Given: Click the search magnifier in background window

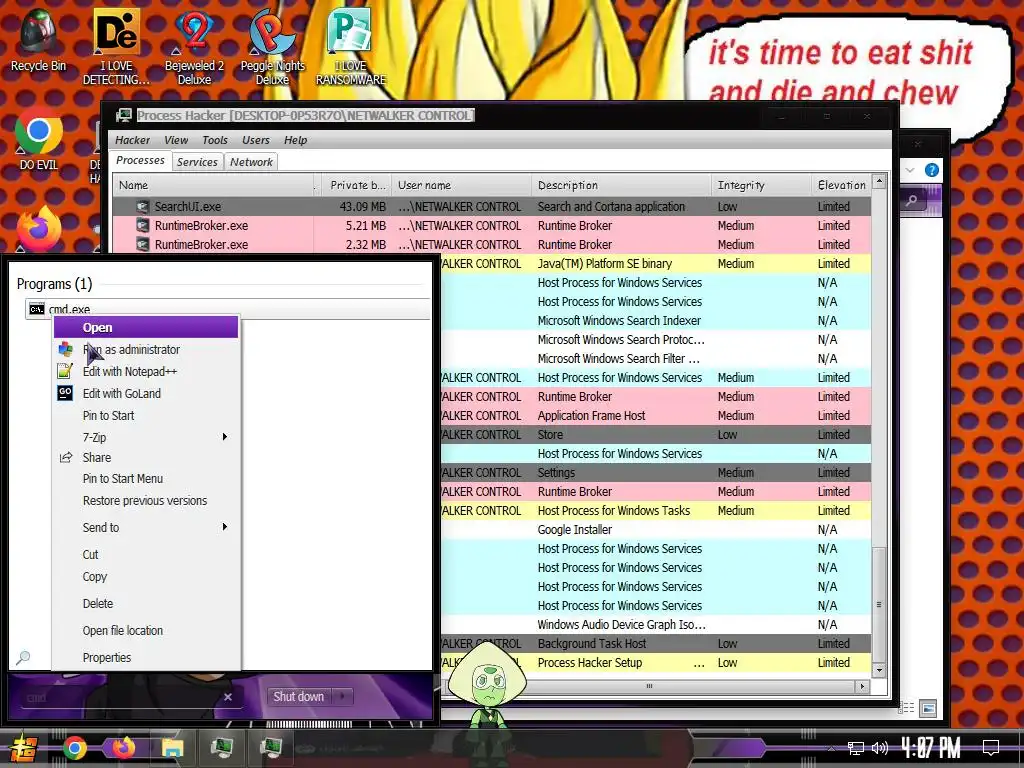Looking at the screenshot, I should coord(912,200).
